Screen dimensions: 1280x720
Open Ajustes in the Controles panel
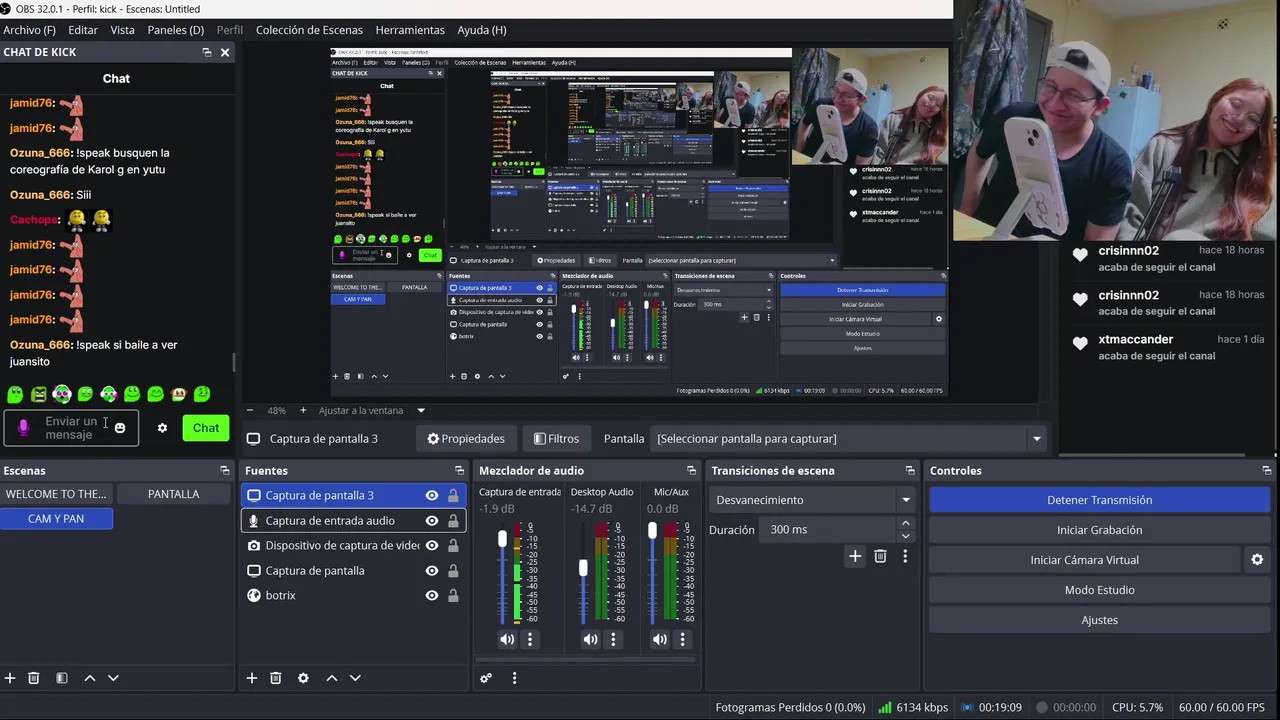click(1099, 620)
